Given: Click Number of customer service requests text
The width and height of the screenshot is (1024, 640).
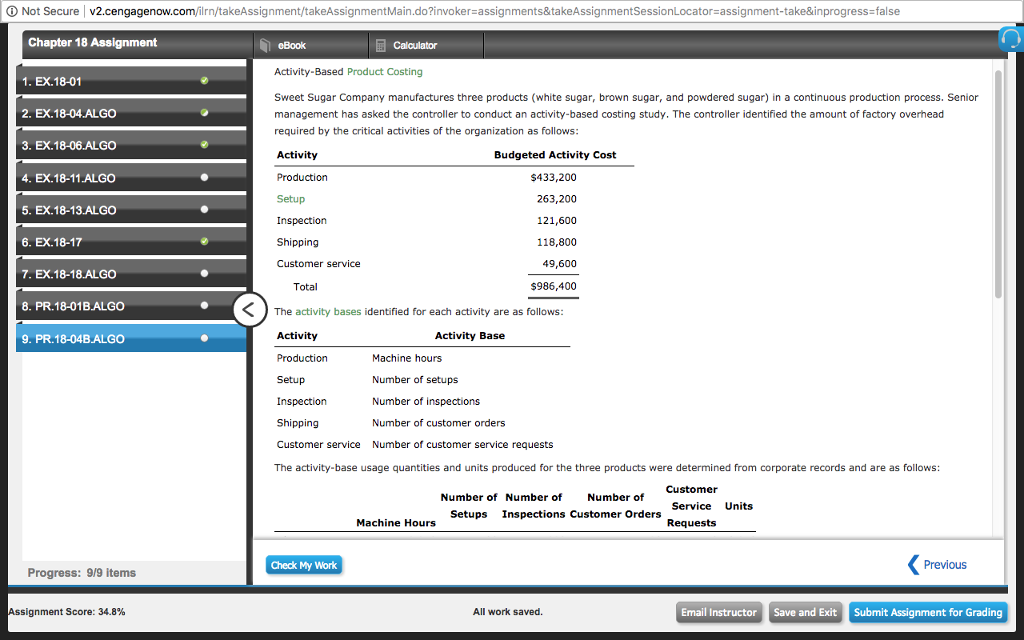Looking at the screenshot, I should point(462,444).
